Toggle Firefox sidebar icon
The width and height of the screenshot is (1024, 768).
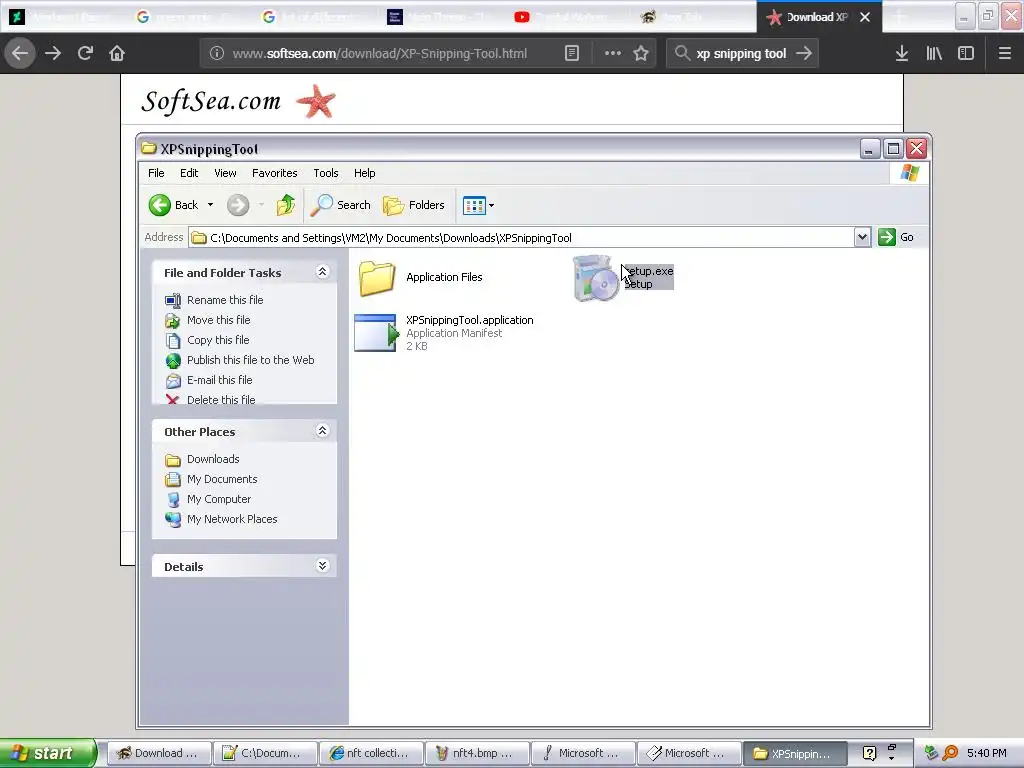click(966, 54)
